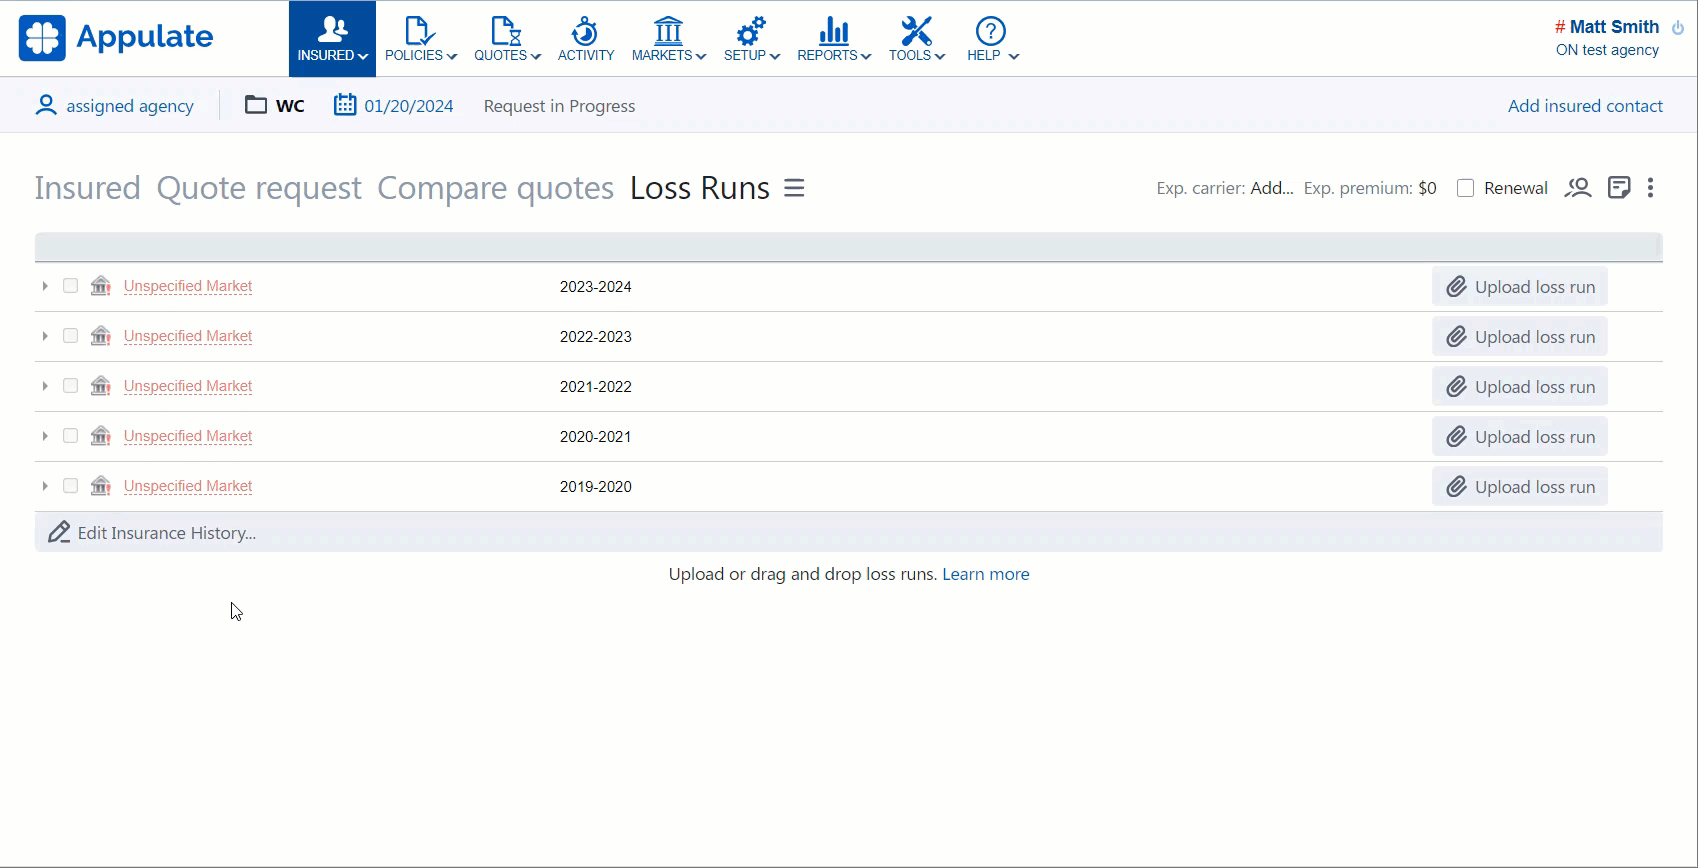Click the 2023-2024 policy period text
The height and width of the screenshot is (868, 1698).
[x=596, y=287]
